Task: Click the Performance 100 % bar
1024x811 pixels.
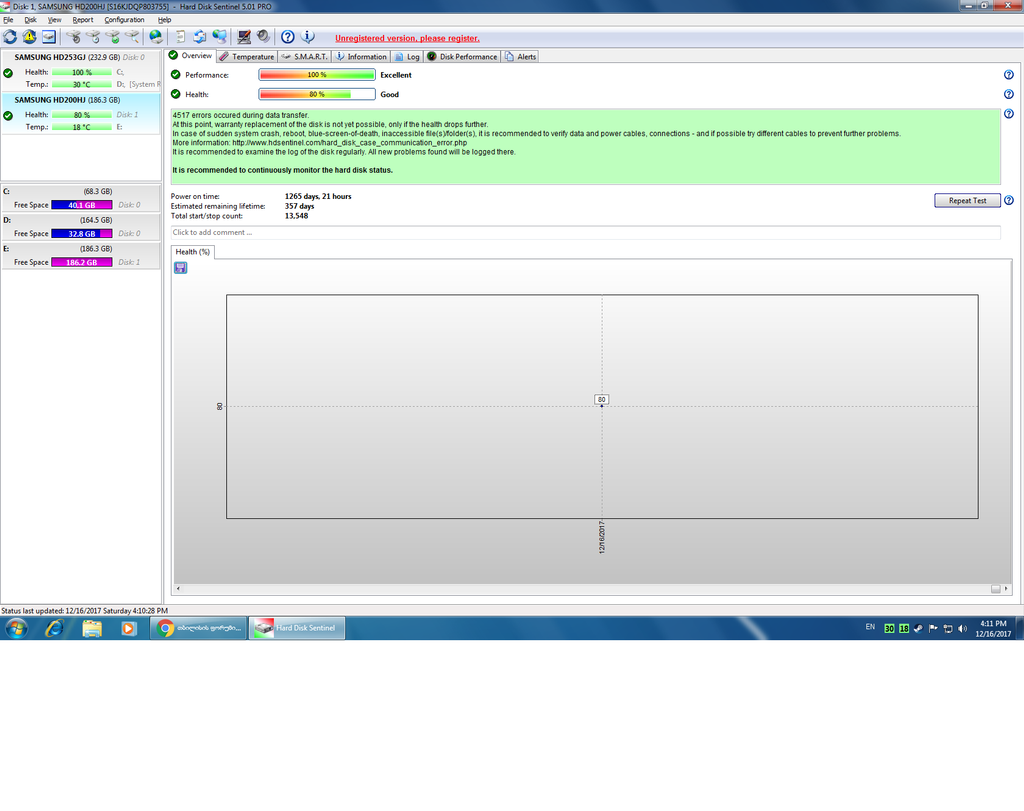Action: 317,75
